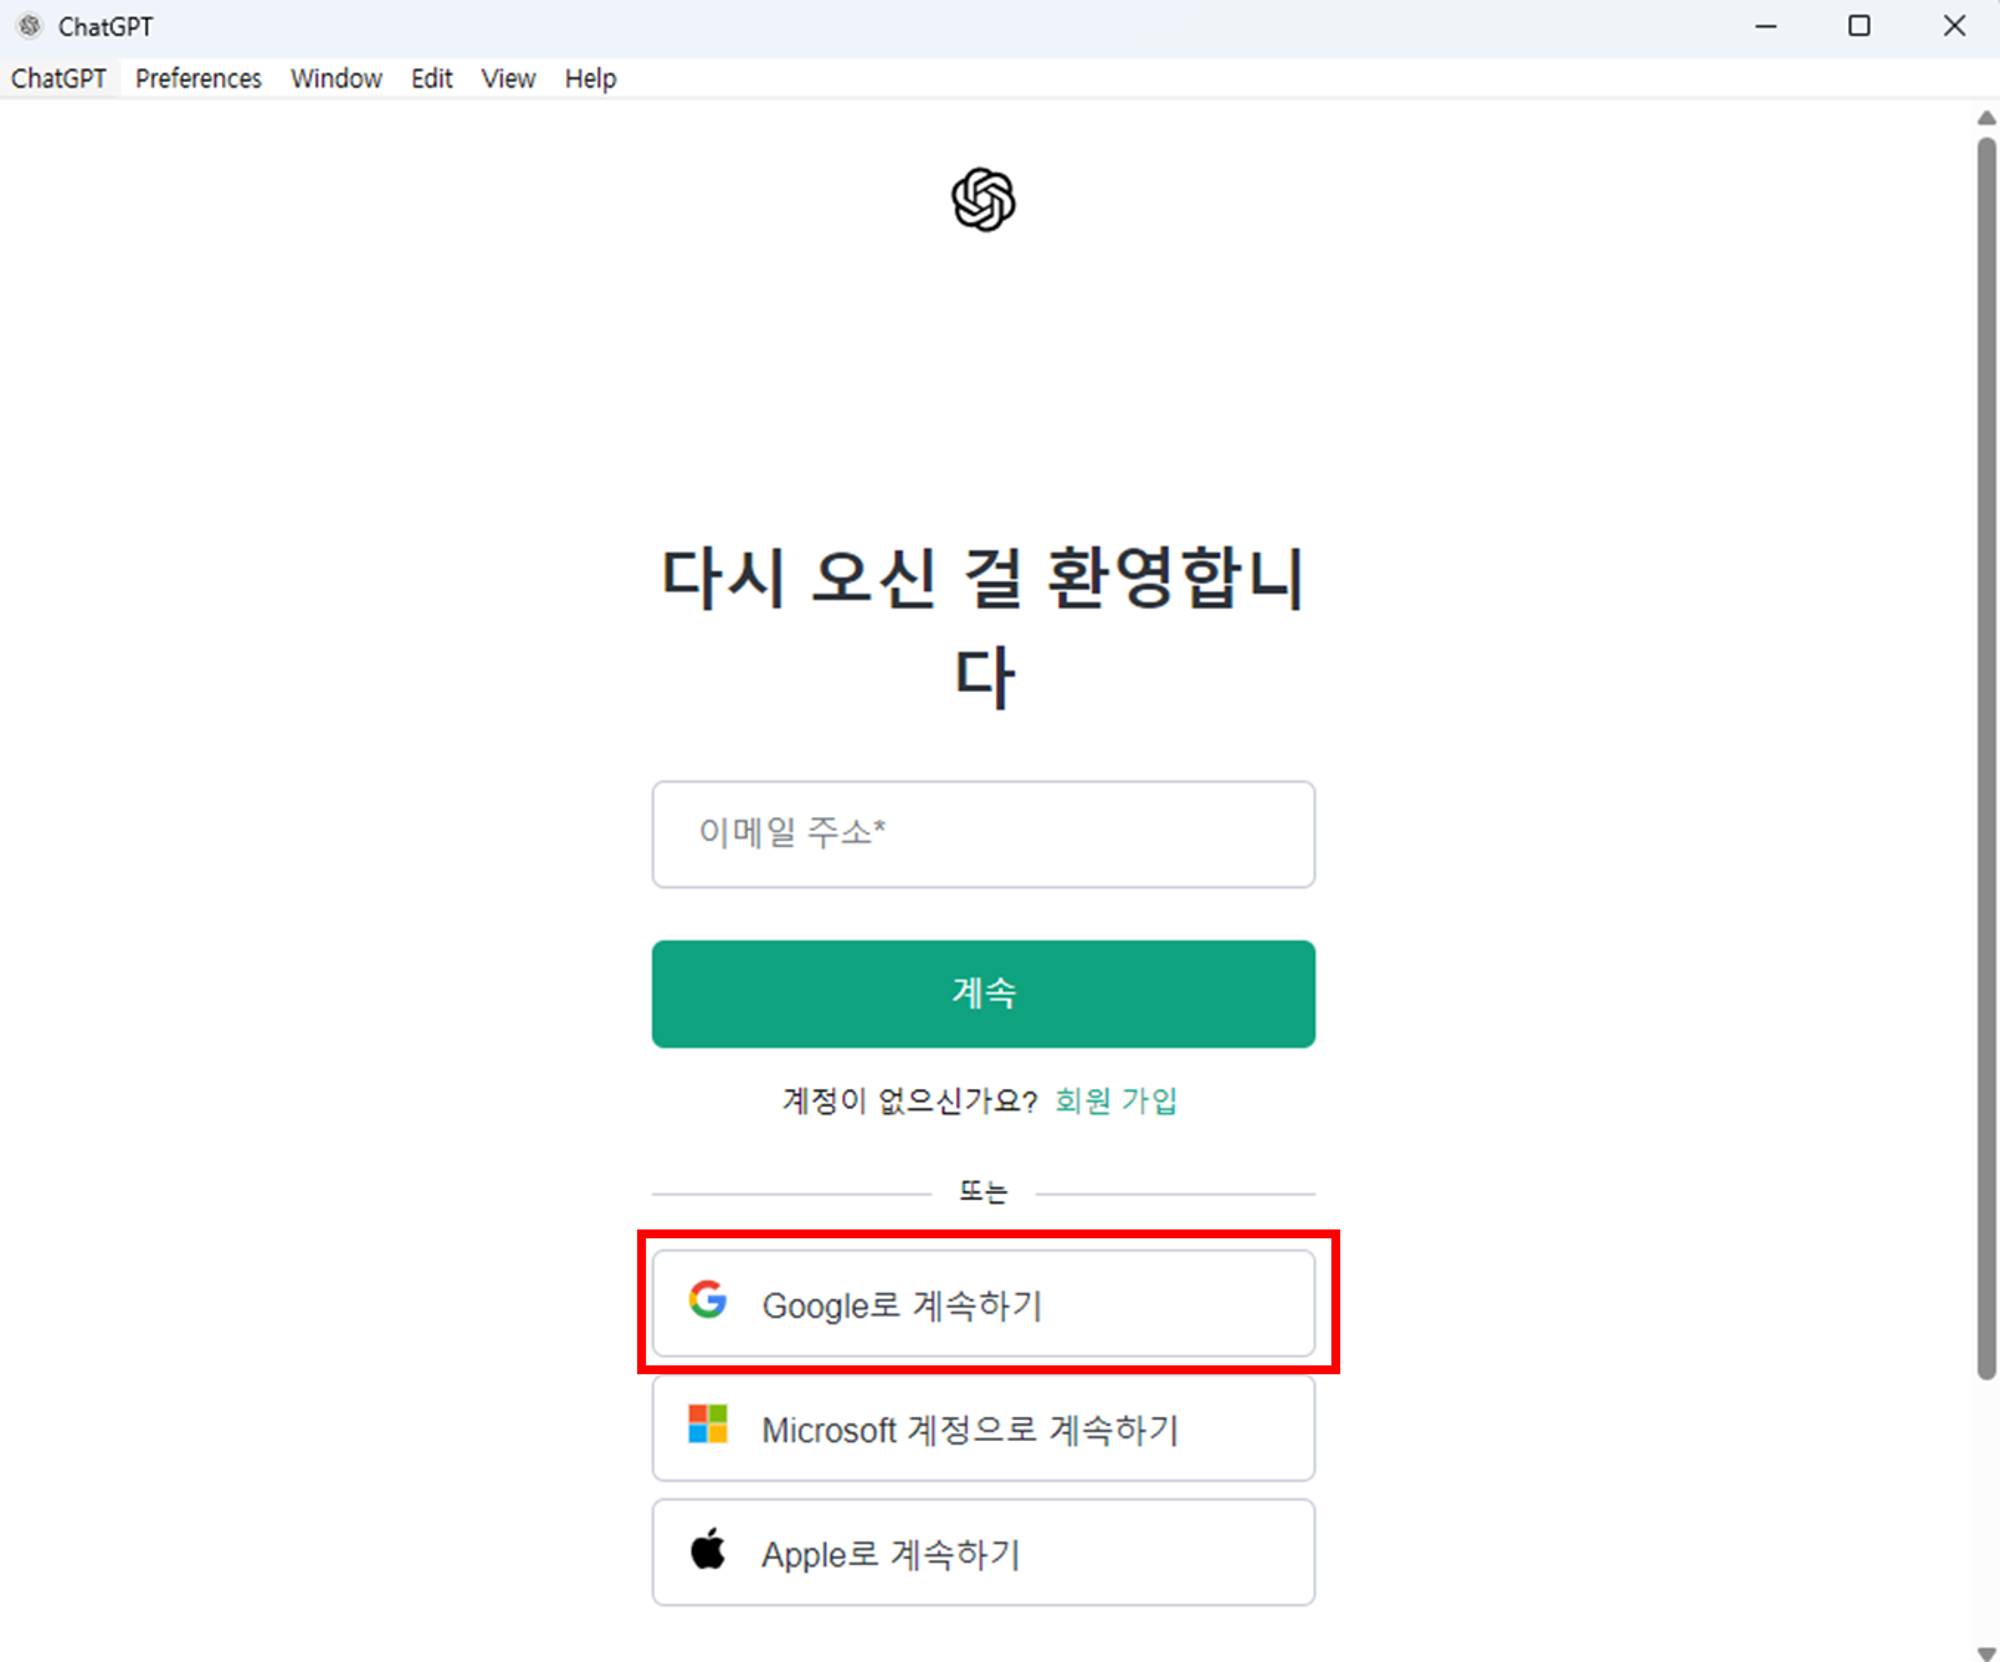The image size is (2000, 1662).
Task: Click the Google G logo icon
Action: pos(708,1300)
